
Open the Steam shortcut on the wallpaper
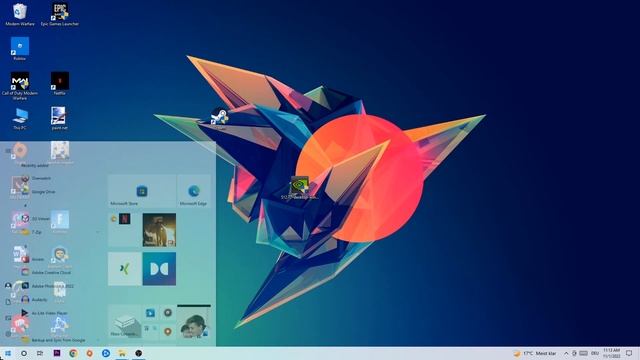tap(220, 117)
